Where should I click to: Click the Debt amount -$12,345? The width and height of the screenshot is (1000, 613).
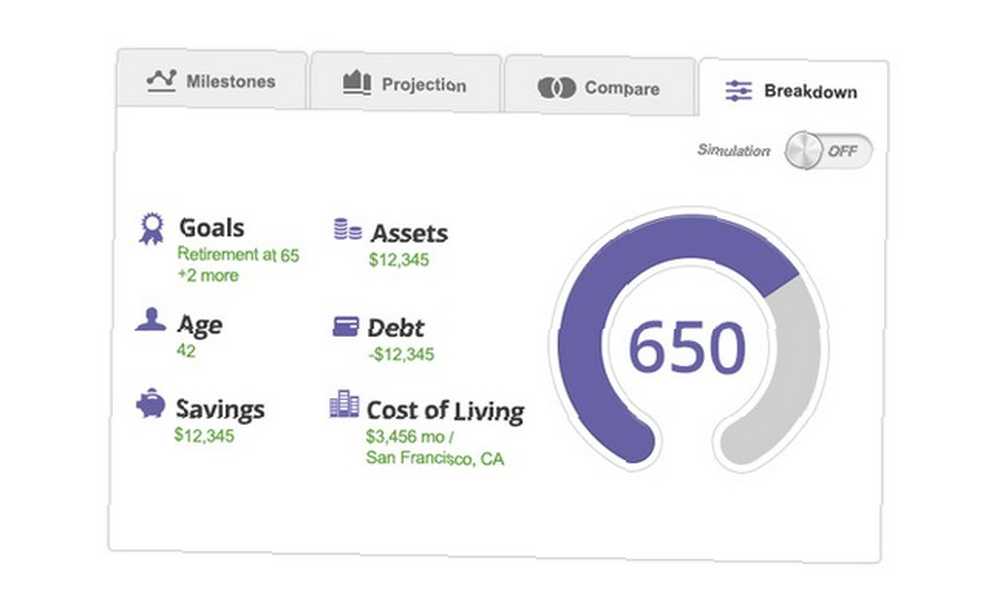point(401,354)
